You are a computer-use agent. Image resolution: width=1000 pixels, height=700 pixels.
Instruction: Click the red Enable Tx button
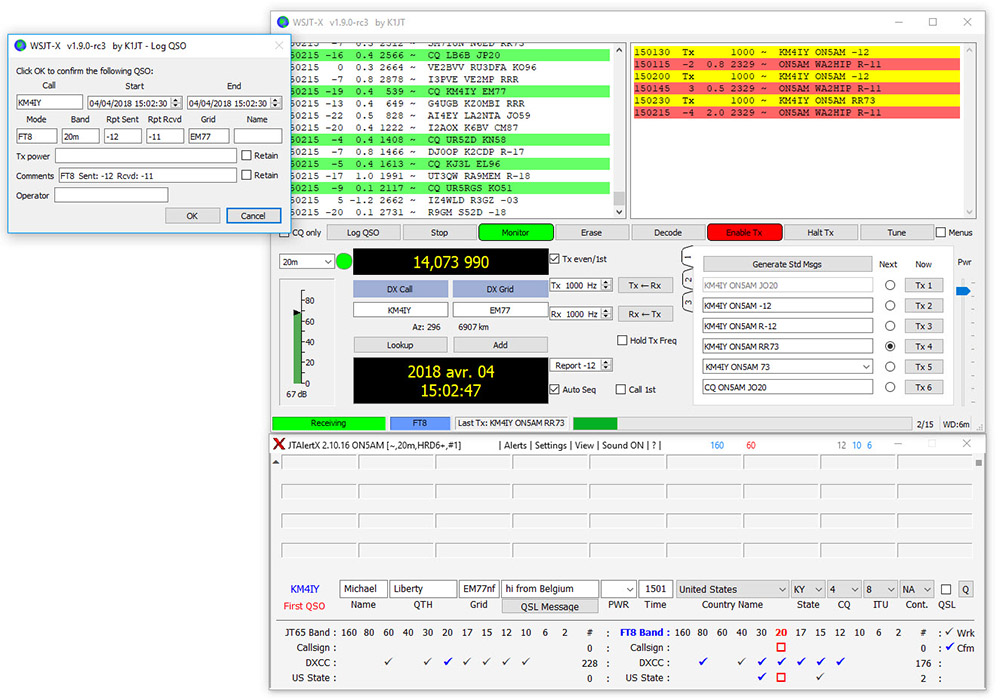pyautogui.click(x=744, y=232)
